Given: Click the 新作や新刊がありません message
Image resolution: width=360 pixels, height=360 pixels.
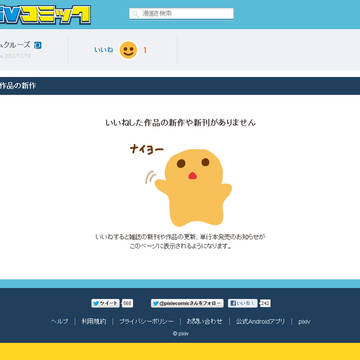Looking at the screenshot, I should [181, 123].
